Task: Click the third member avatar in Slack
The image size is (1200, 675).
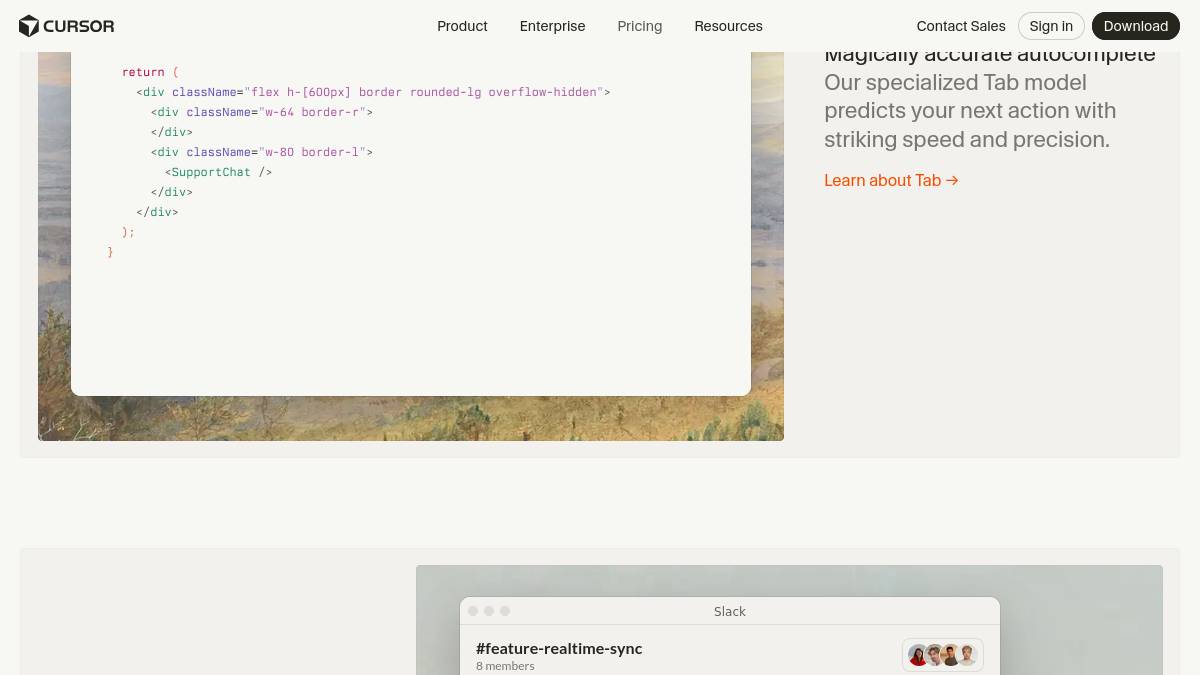Action: click(951, 655)
